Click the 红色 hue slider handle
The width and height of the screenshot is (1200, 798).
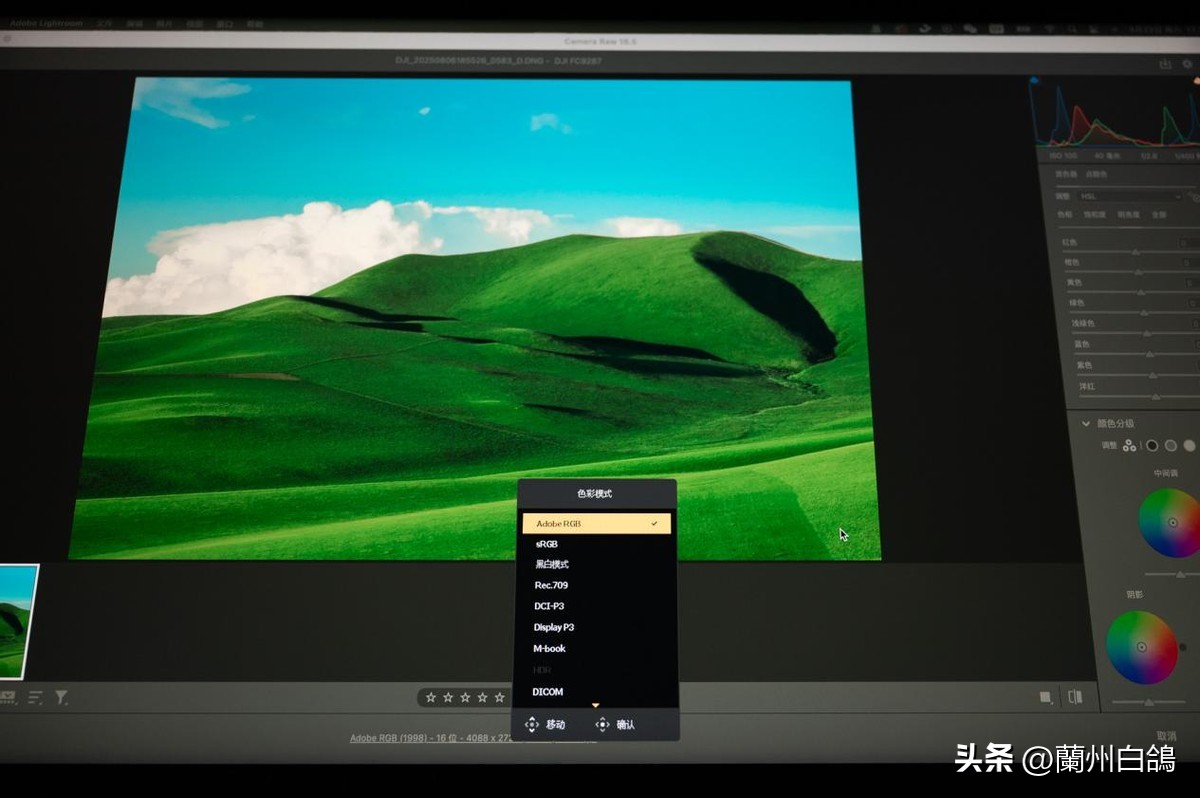pos(1136,252)
